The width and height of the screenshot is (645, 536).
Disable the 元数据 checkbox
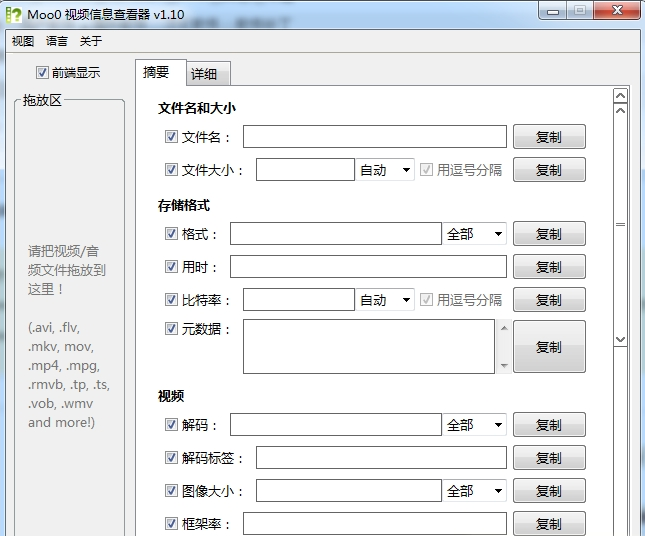(171, 329)
